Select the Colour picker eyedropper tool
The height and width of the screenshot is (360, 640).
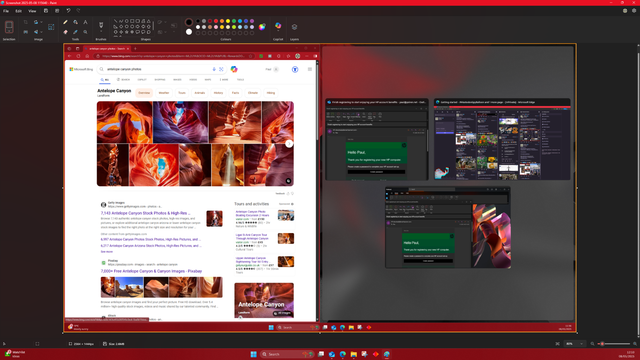click(x=76, y=32)
